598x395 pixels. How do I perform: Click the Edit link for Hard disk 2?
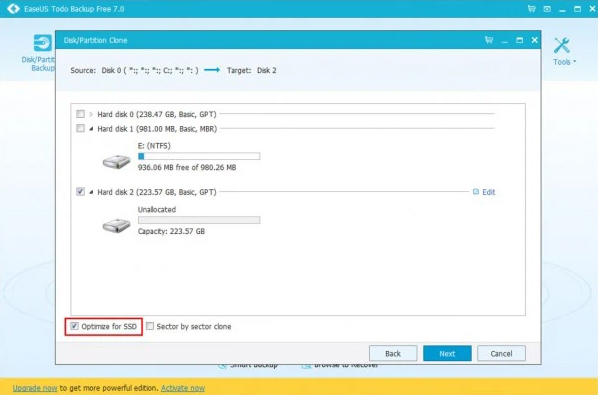pyautogui.click(x=489, y=192)
